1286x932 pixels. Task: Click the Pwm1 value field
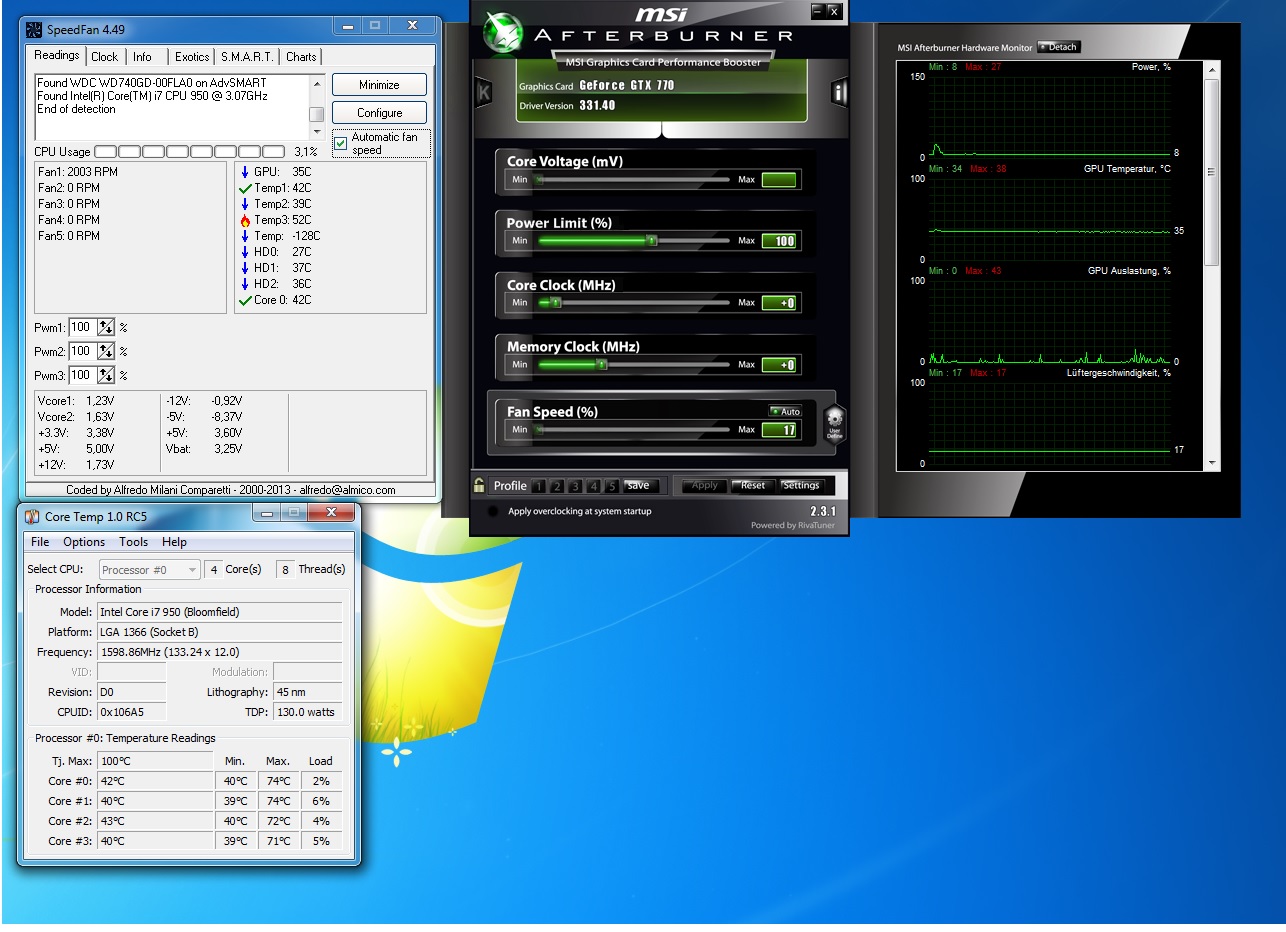tap(82, 327)
